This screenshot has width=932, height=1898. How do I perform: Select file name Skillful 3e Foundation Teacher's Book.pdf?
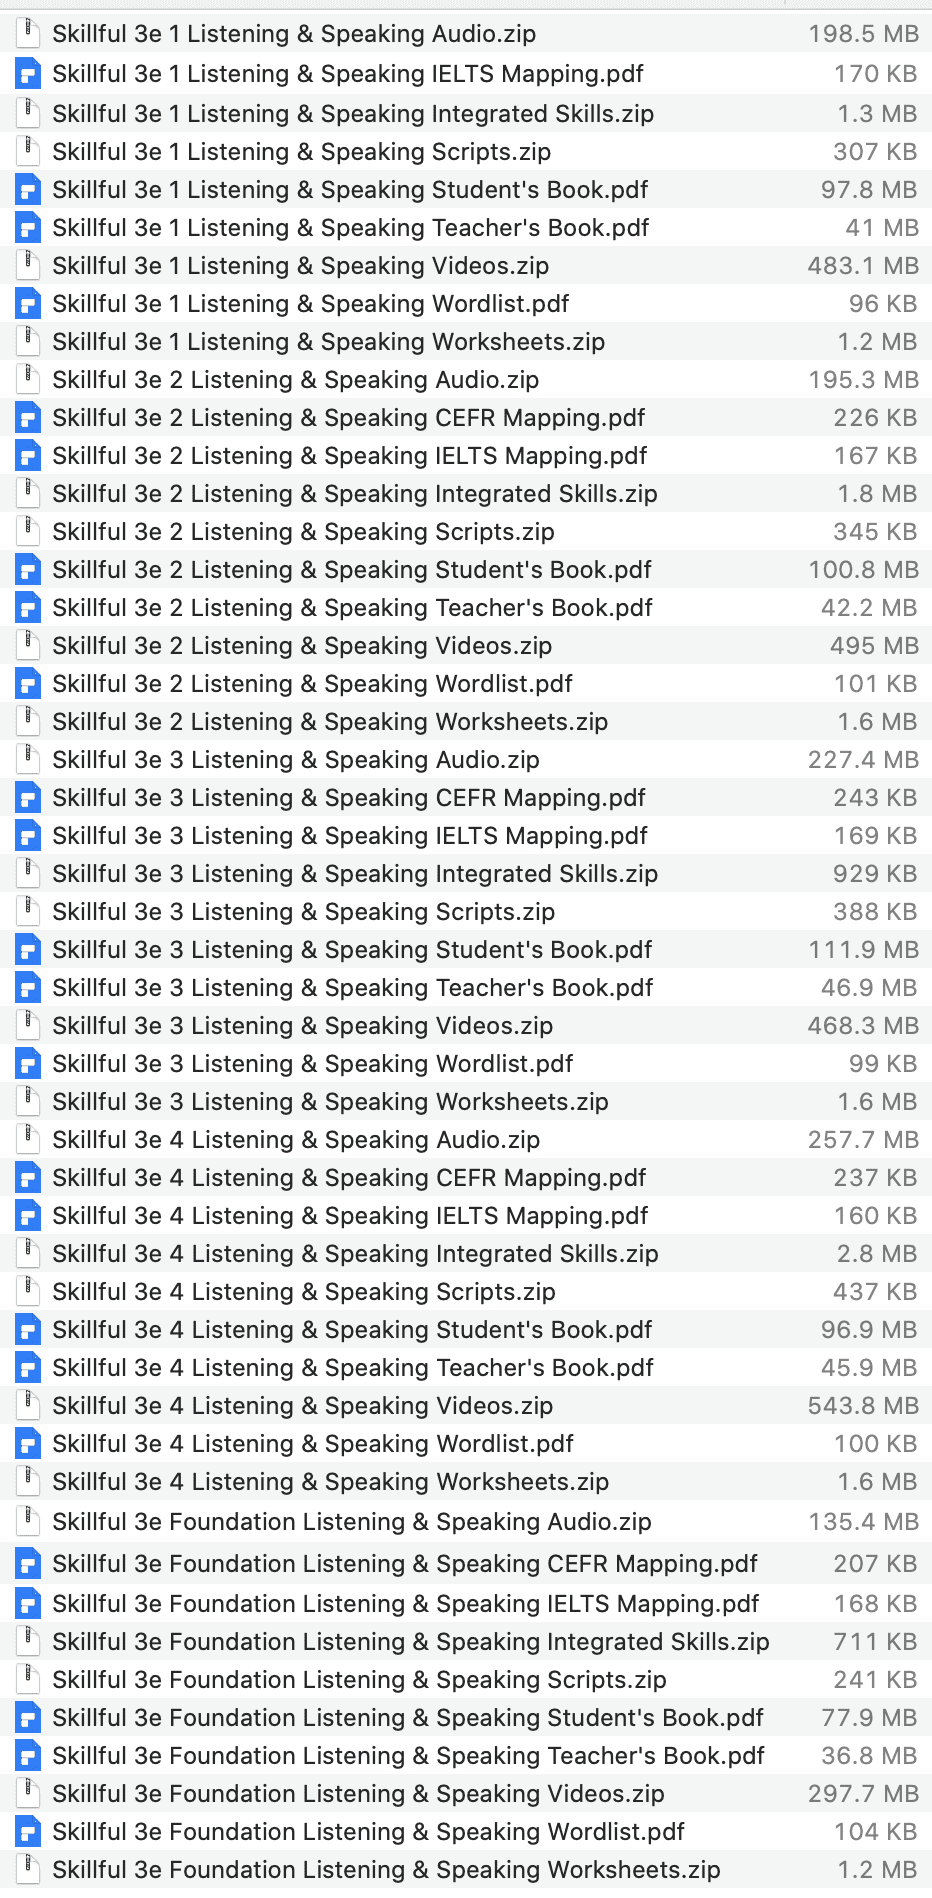point(408,1756)
